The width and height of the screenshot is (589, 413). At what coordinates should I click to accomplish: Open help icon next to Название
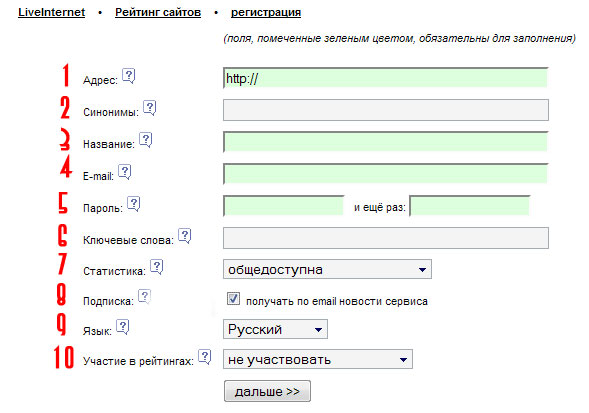pos(145,140)
